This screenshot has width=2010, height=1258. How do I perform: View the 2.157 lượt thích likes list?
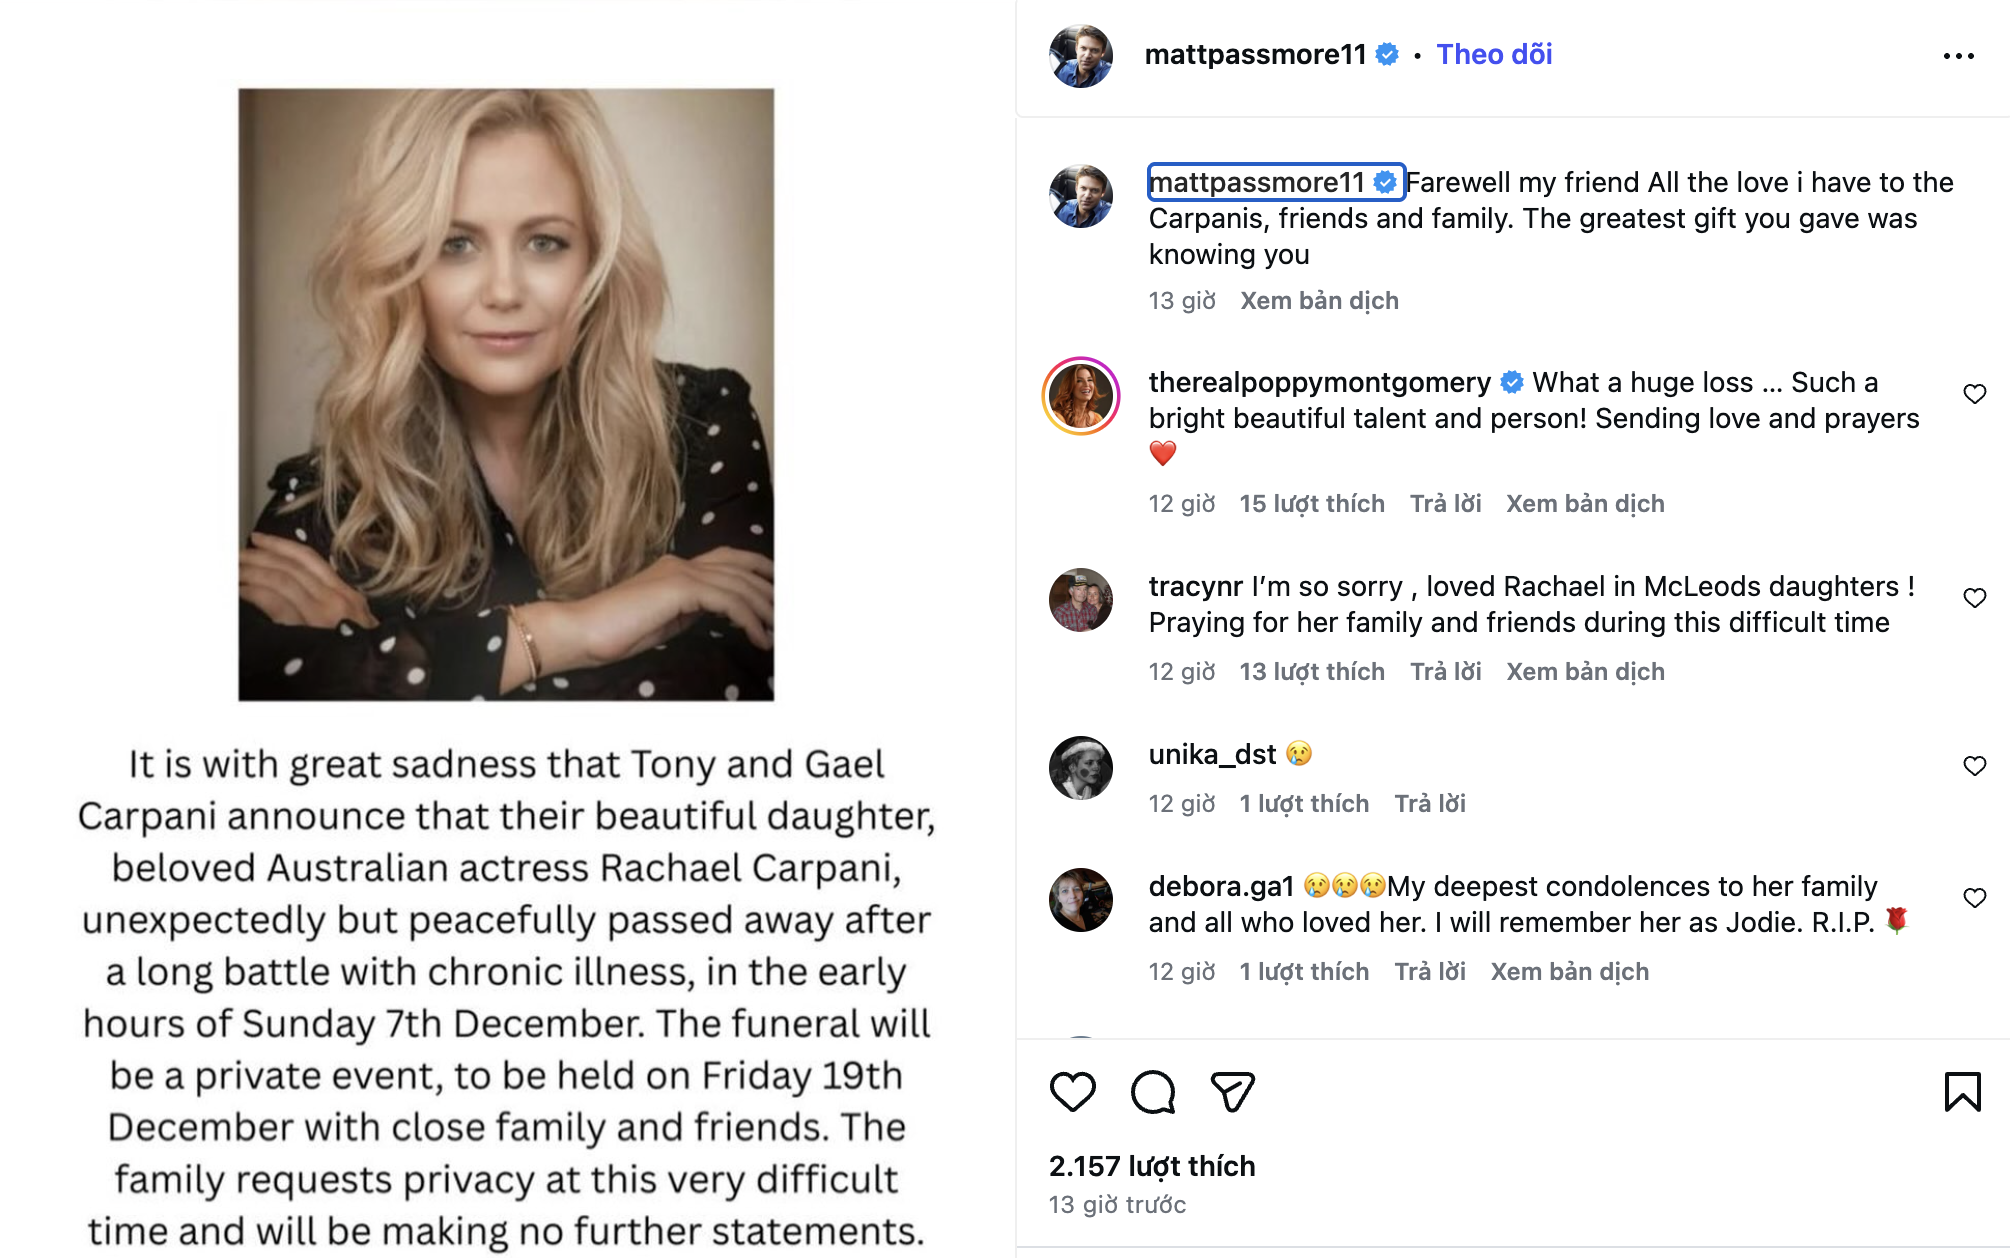point(1152,1166)
